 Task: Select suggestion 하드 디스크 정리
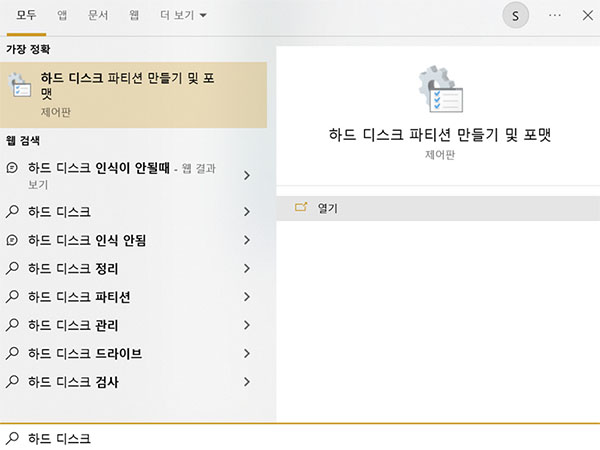(134, 268)
